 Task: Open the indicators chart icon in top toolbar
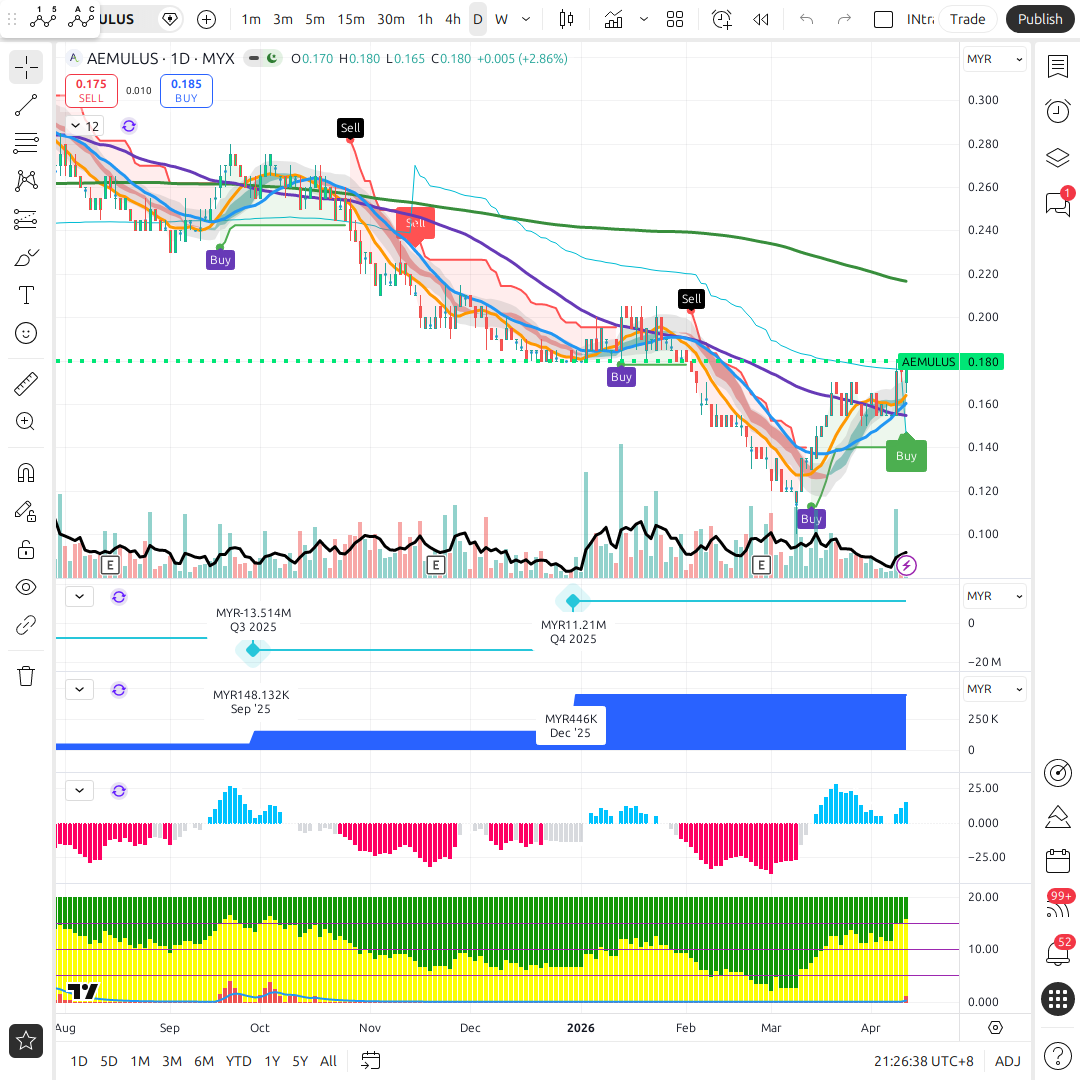coord(614,19)
